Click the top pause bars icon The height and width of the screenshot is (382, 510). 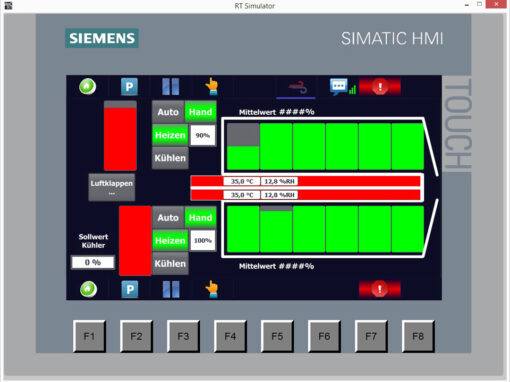pos(171,87)
